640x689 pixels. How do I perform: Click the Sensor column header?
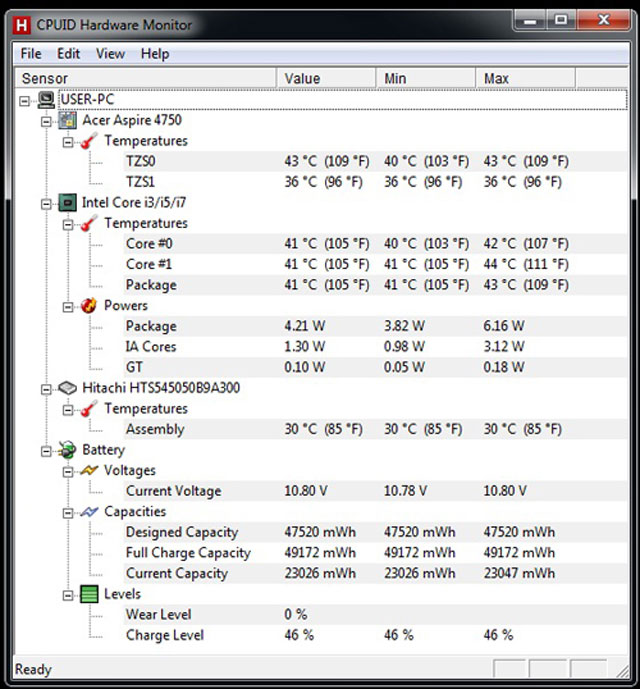point(145,78)
